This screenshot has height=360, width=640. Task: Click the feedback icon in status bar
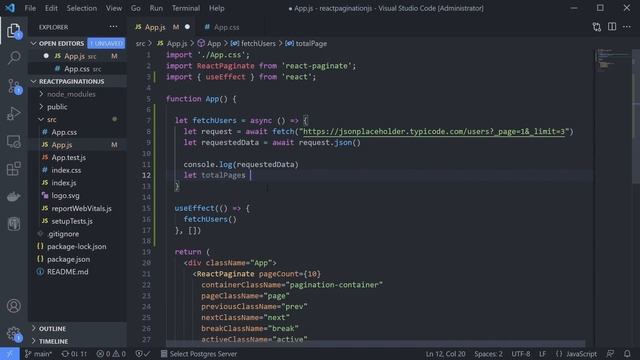pyautogui.click(x=610, y=354)
